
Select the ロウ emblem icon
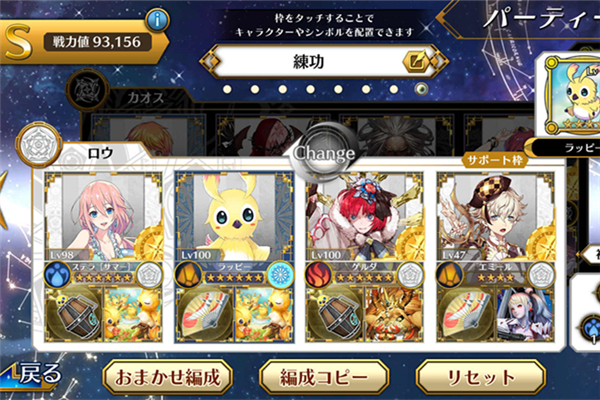[38, 145]
